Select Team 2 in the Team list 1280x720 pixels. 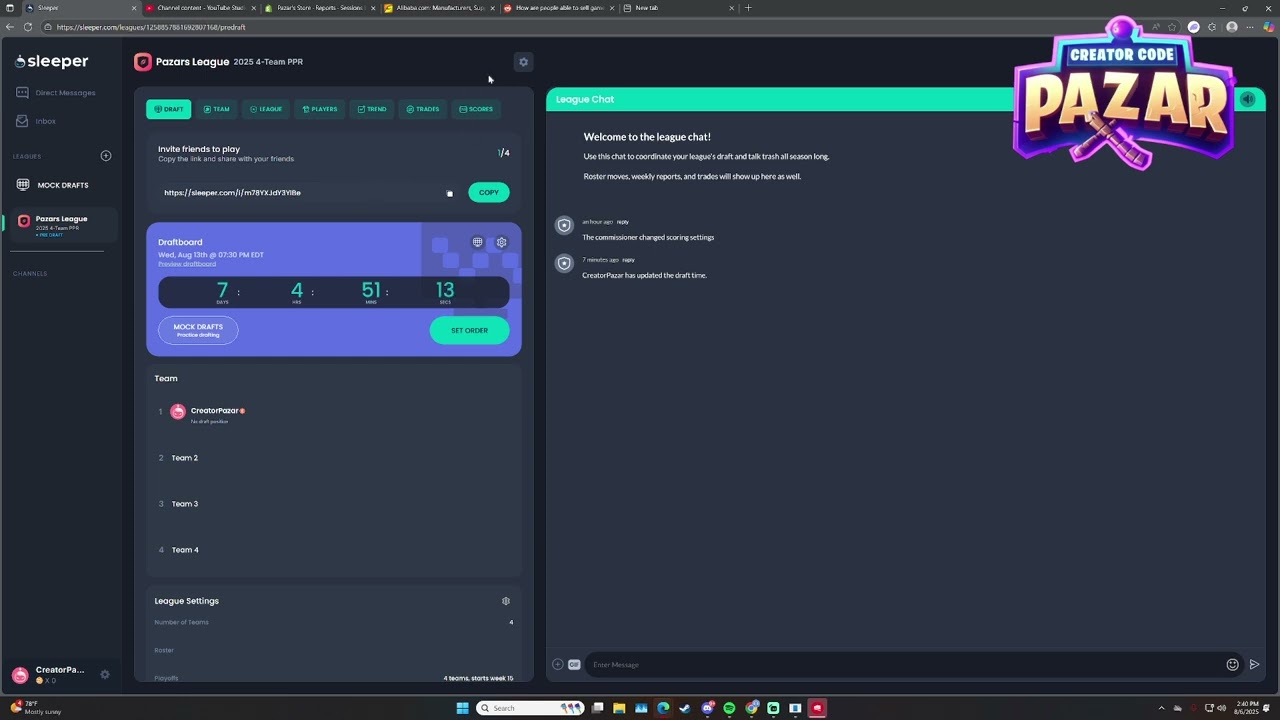pyautogui.click(x=185, y=458)
